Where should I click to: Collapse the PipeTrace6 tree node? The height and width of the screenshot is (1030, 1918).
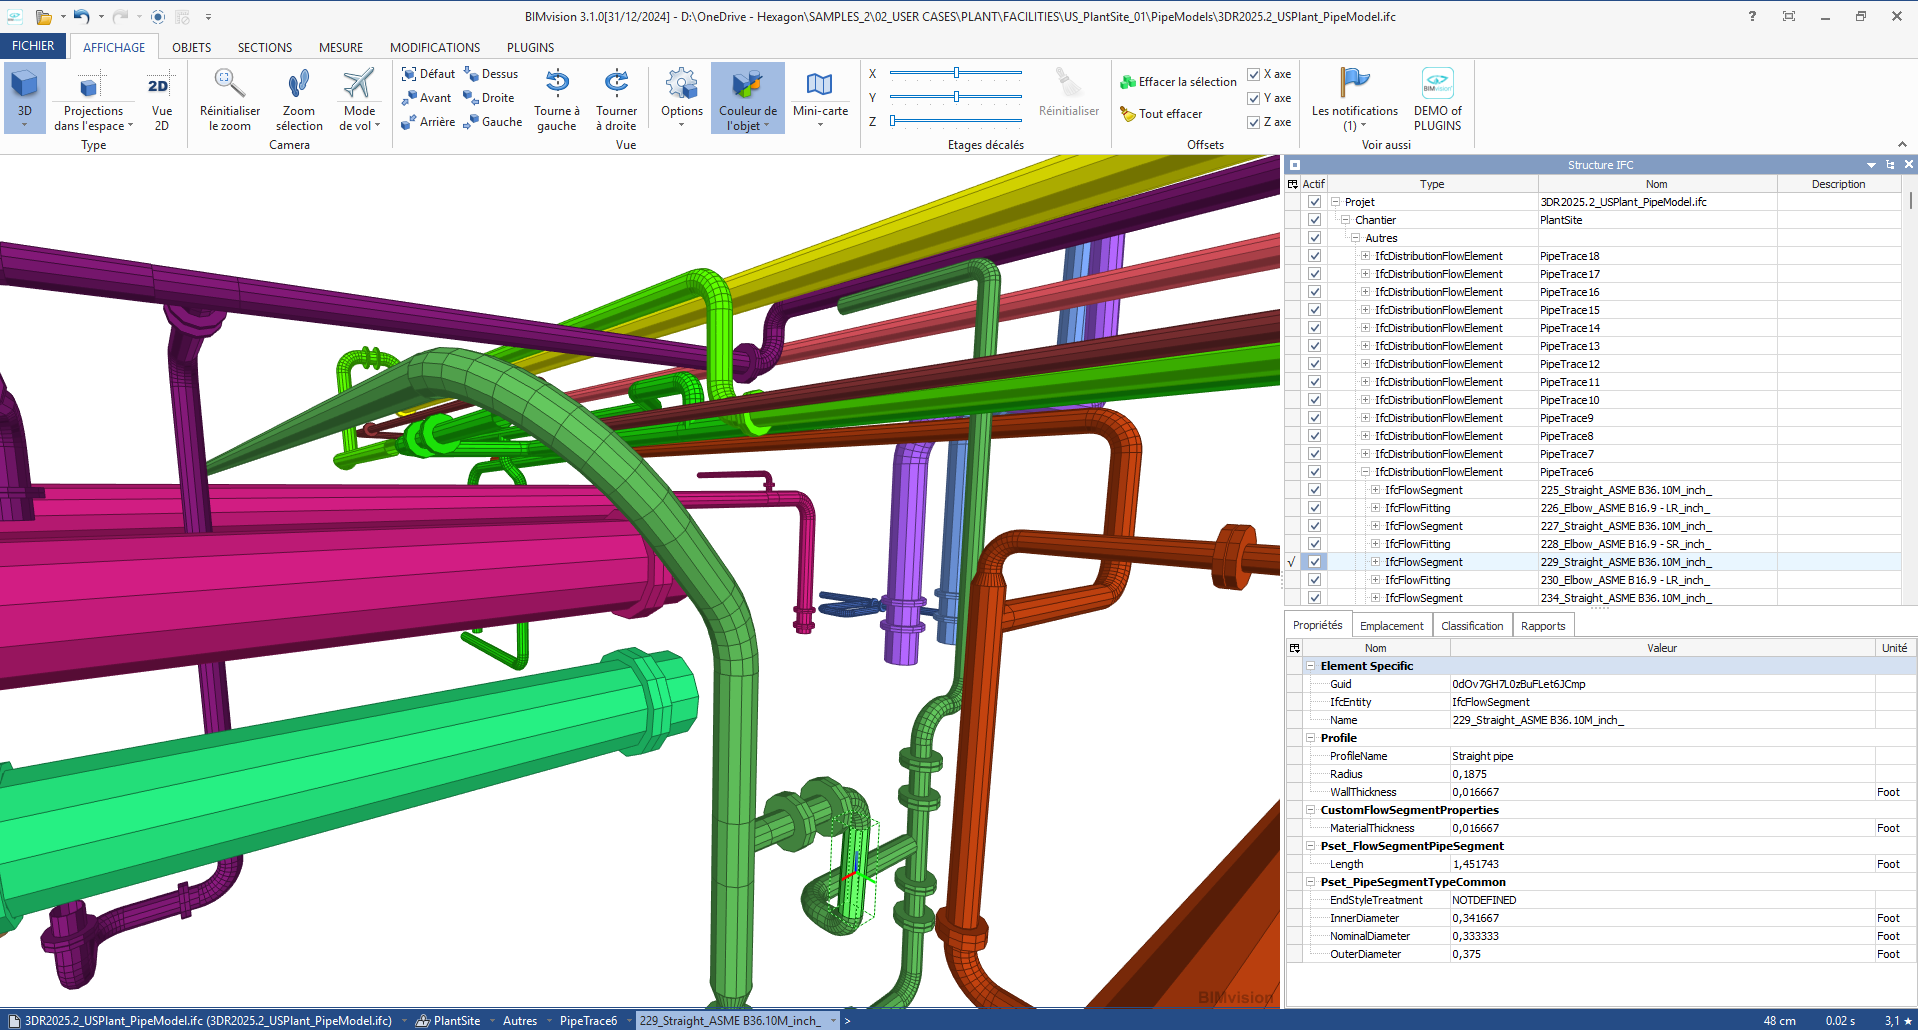[1365, 472]
